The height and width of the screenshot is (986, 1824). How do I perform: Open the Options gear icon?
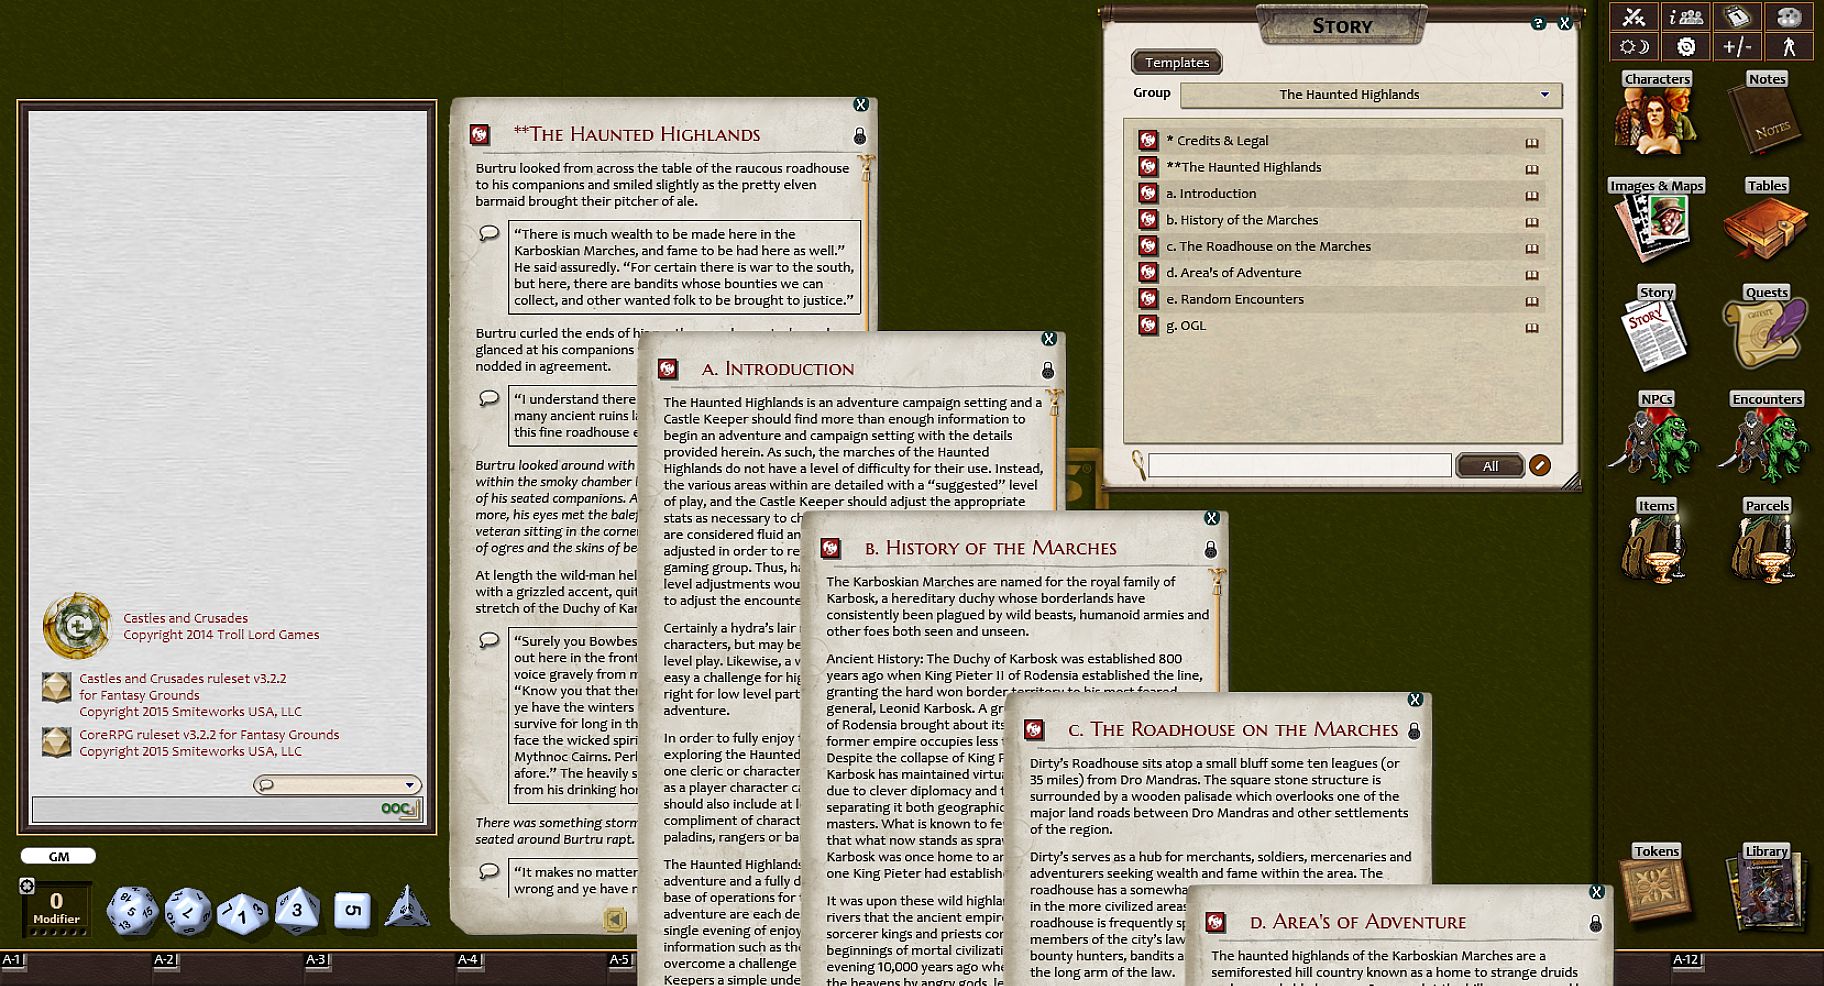[x=1686, y=47]
